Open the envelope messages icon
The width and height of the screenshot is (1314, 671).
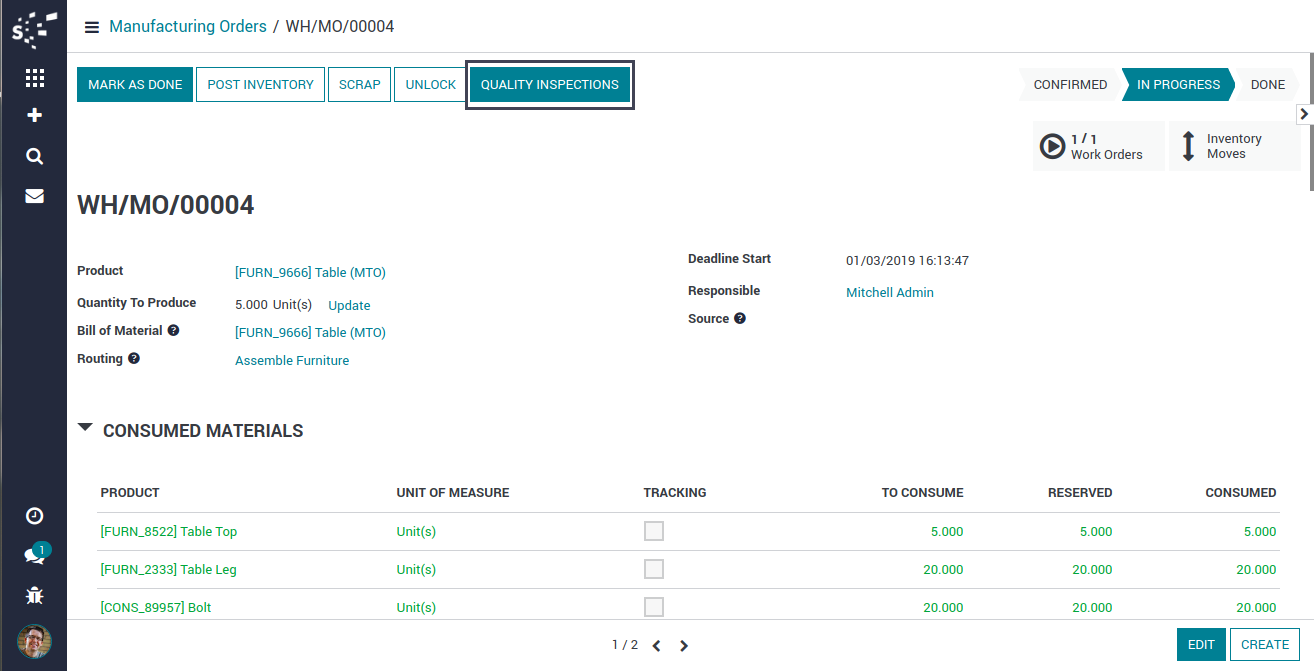pos(34,196)
